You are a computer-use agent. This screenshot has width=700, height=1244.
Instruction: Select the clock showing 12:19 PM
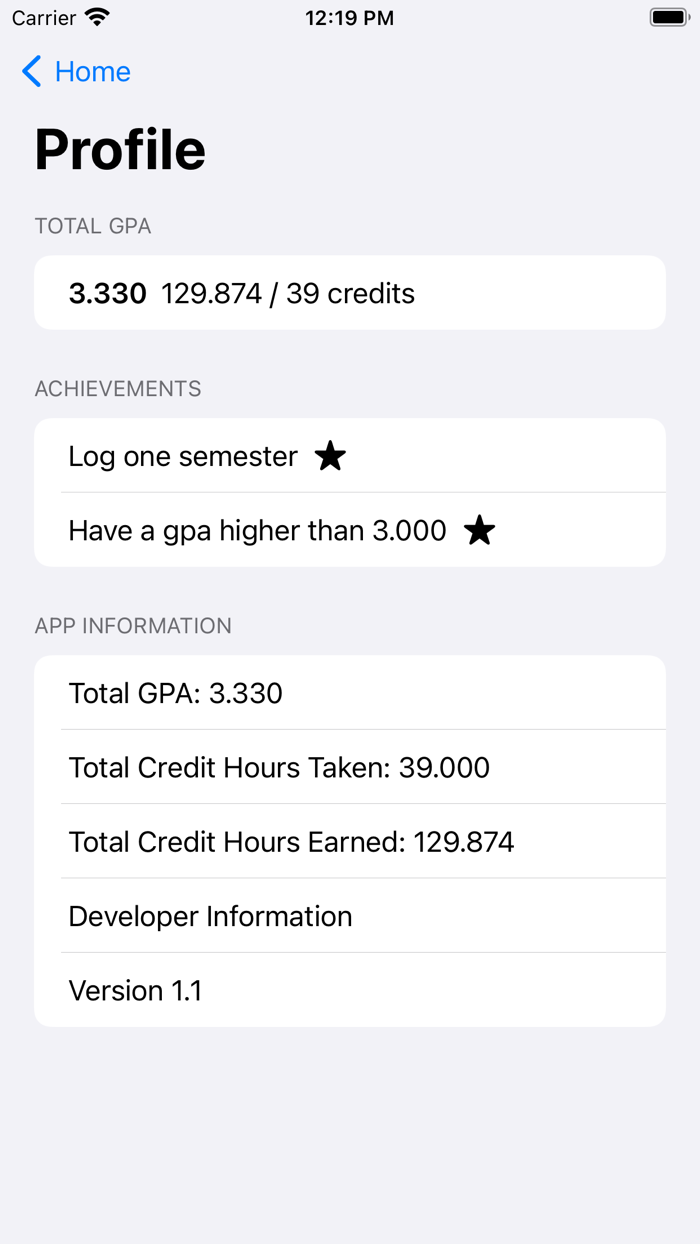coord(349,17)
